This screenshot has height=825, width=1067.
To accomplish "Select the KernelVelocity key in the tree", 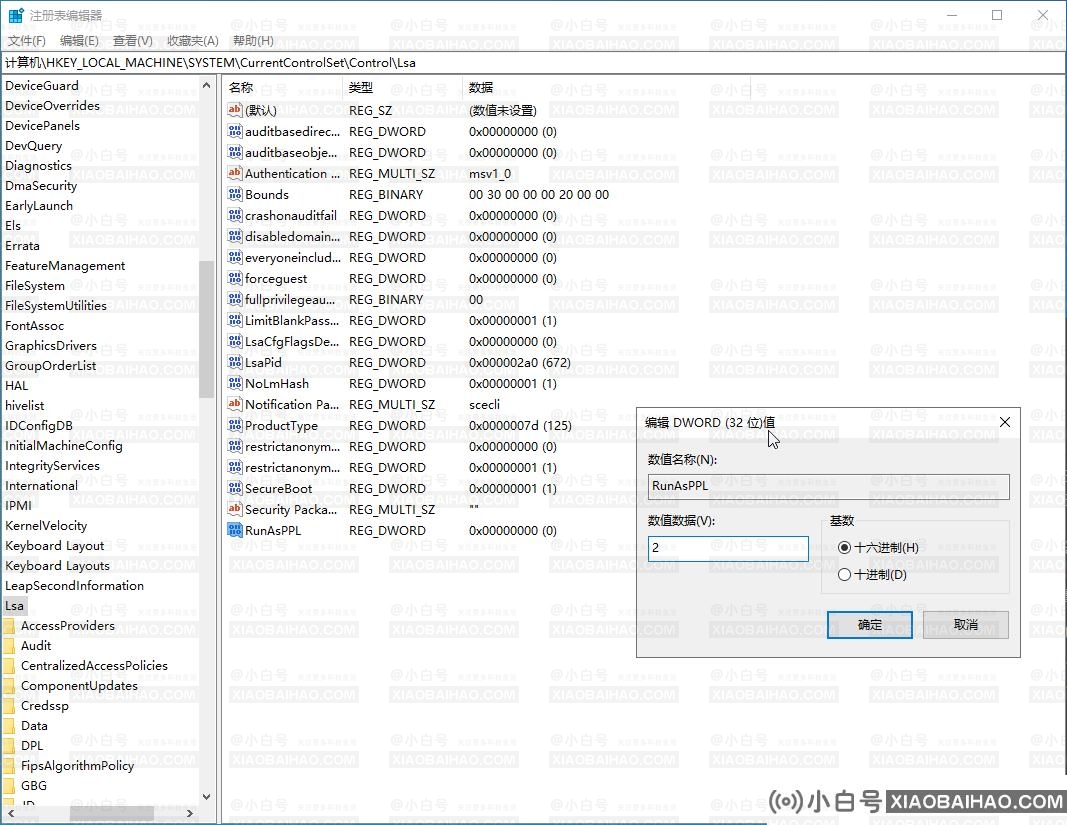I will point(46,525).
